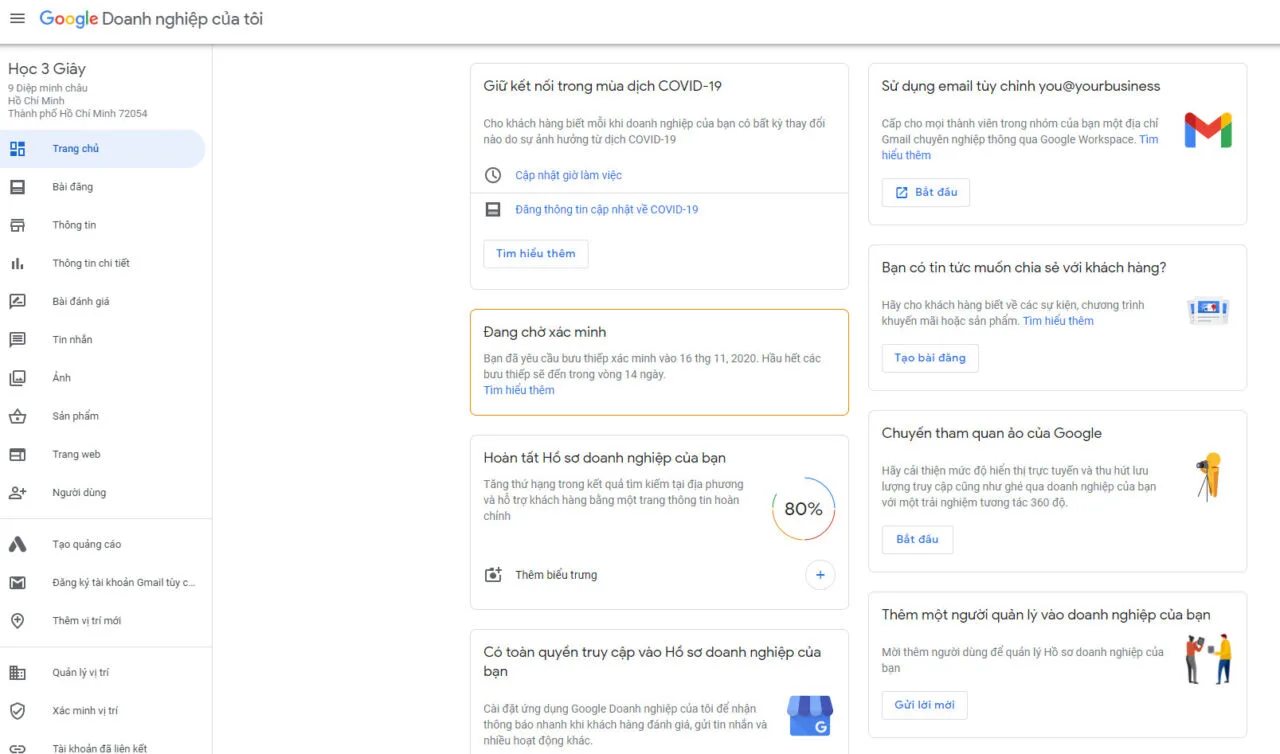Click Bắt đầu button in virtual tour card
The width and height of the screenshot is (1280, 754).
(x=917, y=540)
